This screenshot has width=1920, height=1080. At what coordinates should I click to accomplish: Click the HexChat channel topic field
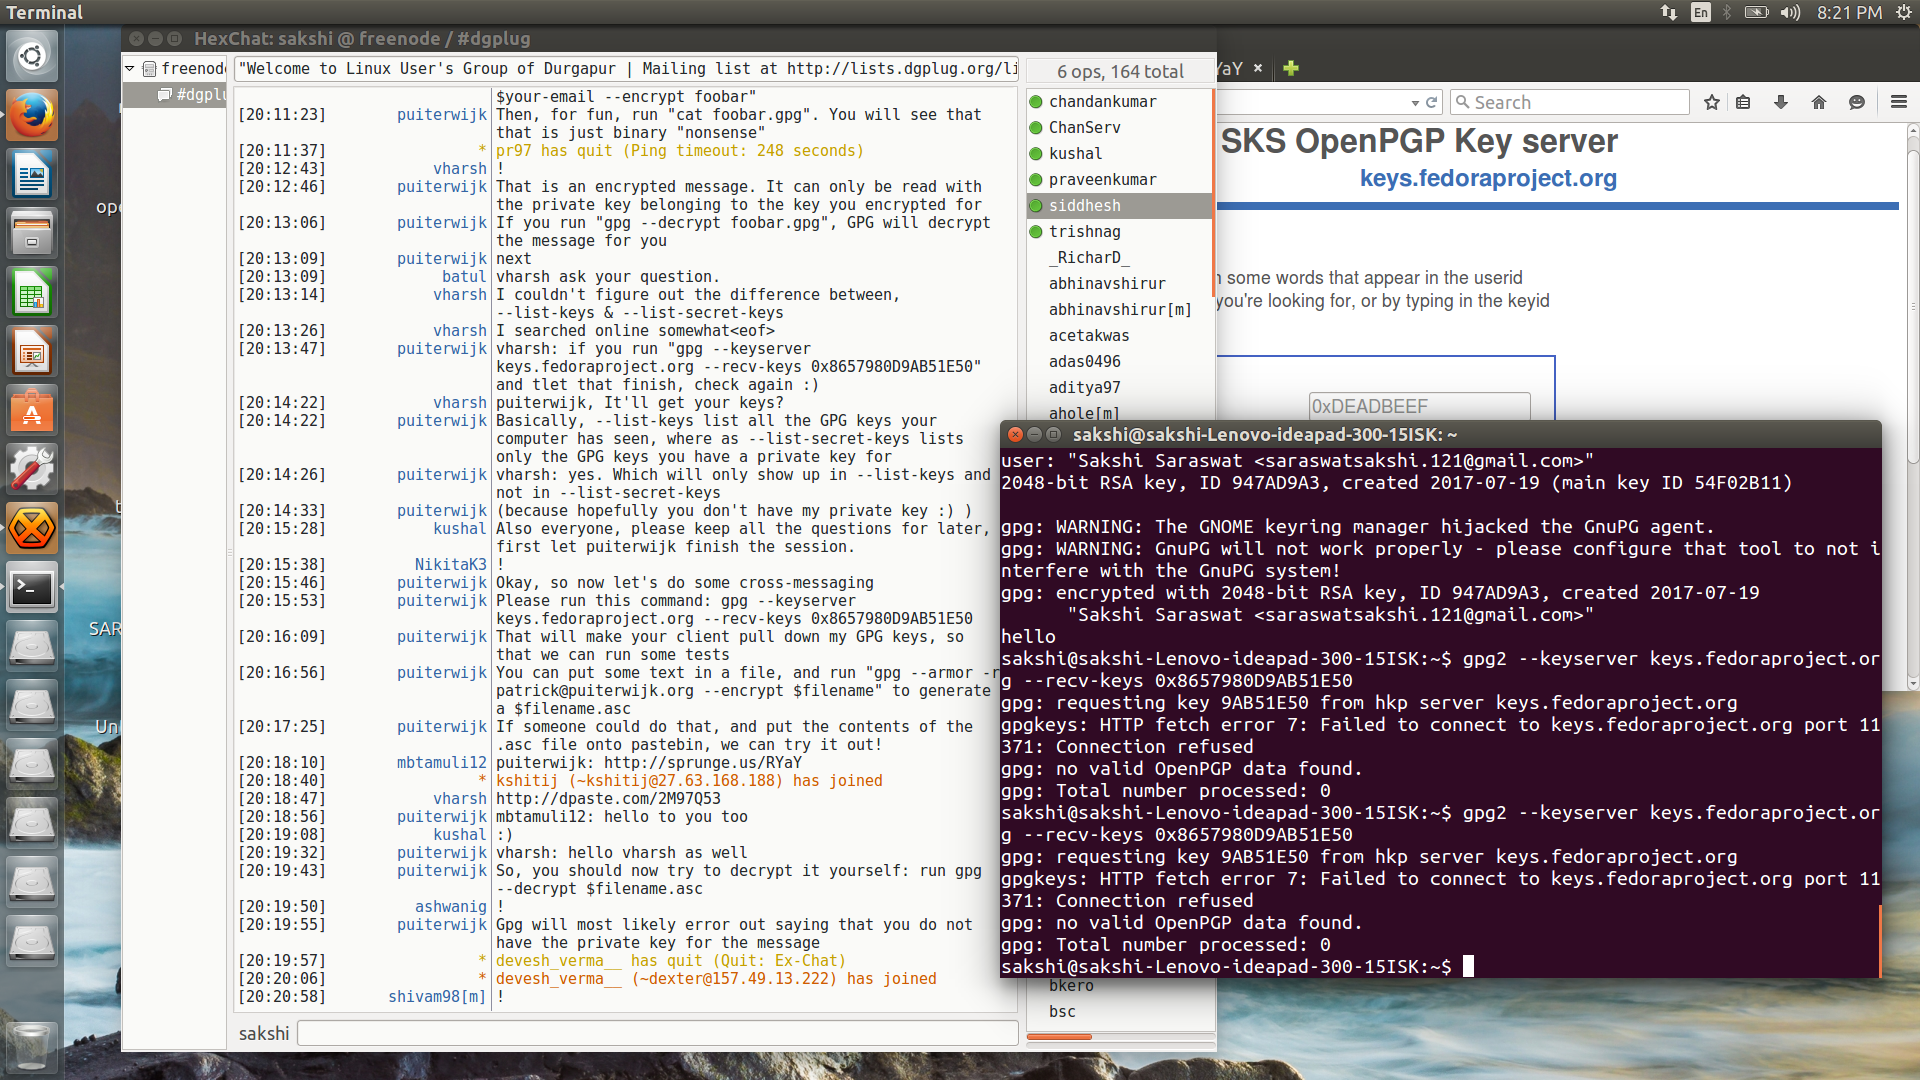click(627, 68)
